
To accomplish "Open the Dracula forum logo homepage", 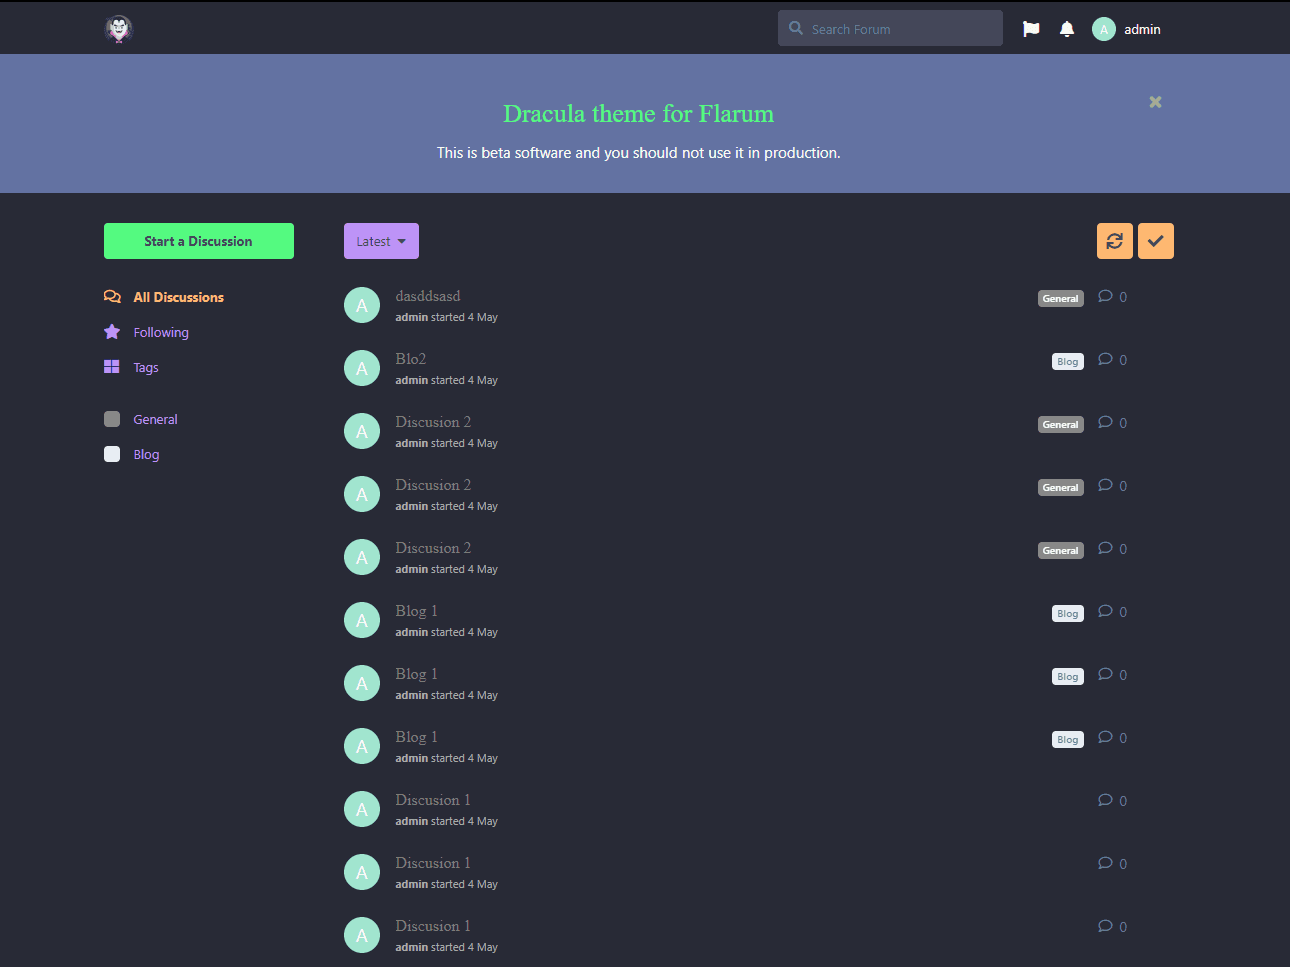I will point(118,28).
